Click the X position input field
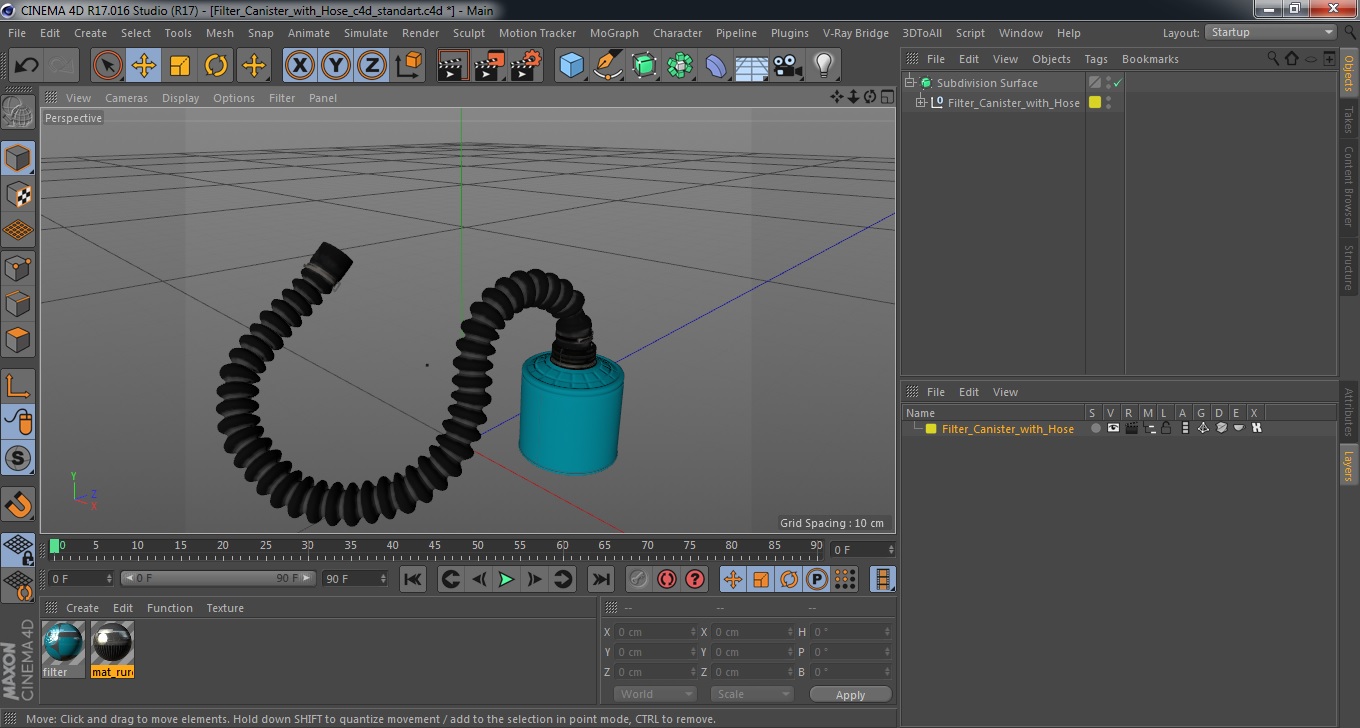 (655, 632)
